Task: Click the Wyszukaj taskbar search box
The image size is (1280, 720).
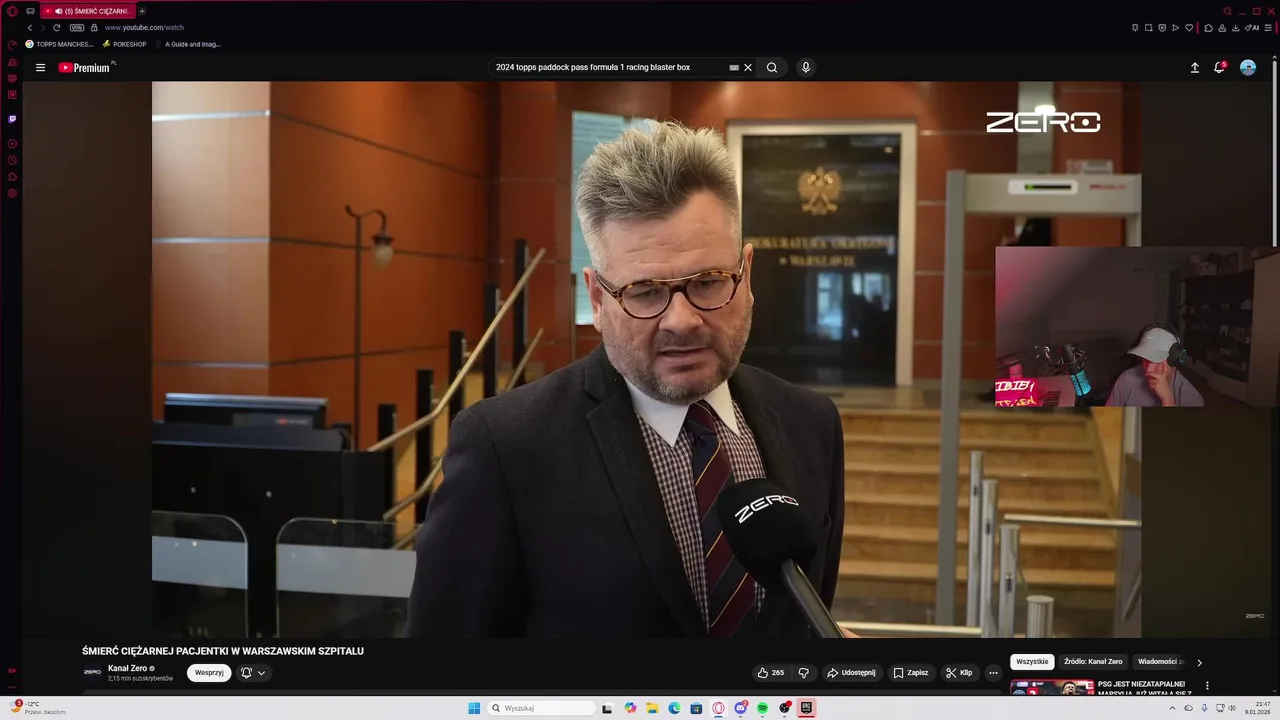Action: (541, 708)
